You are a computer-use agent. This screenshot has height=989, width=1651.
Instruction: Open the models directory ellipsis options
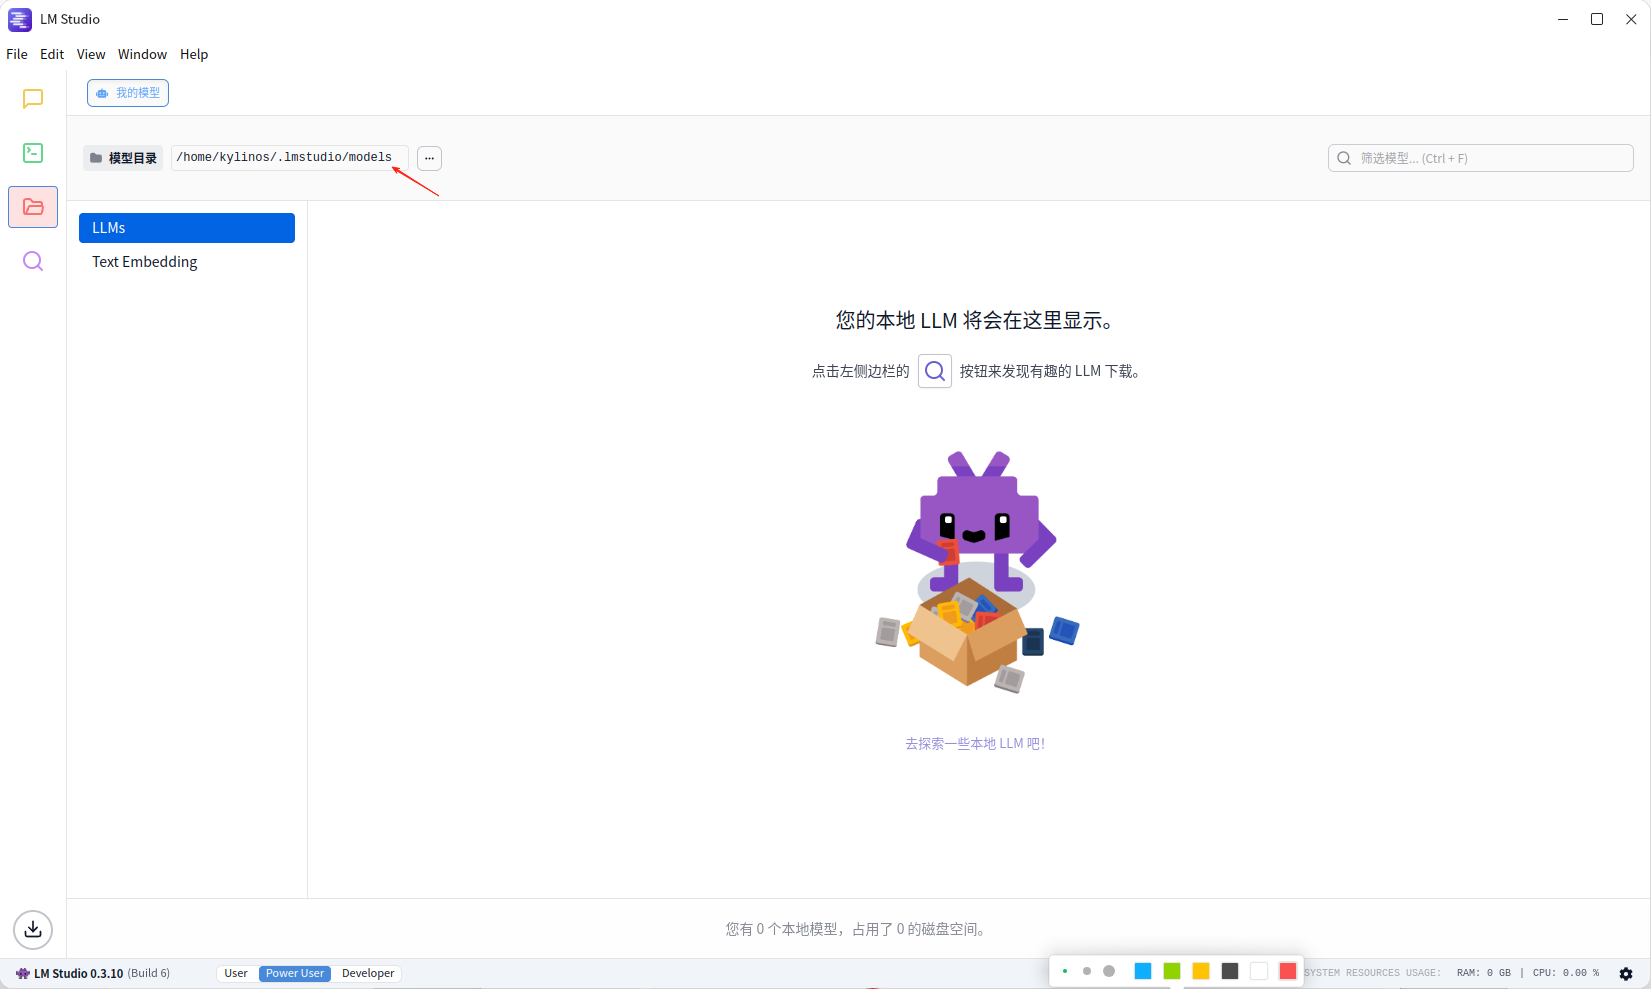[429, 158]
